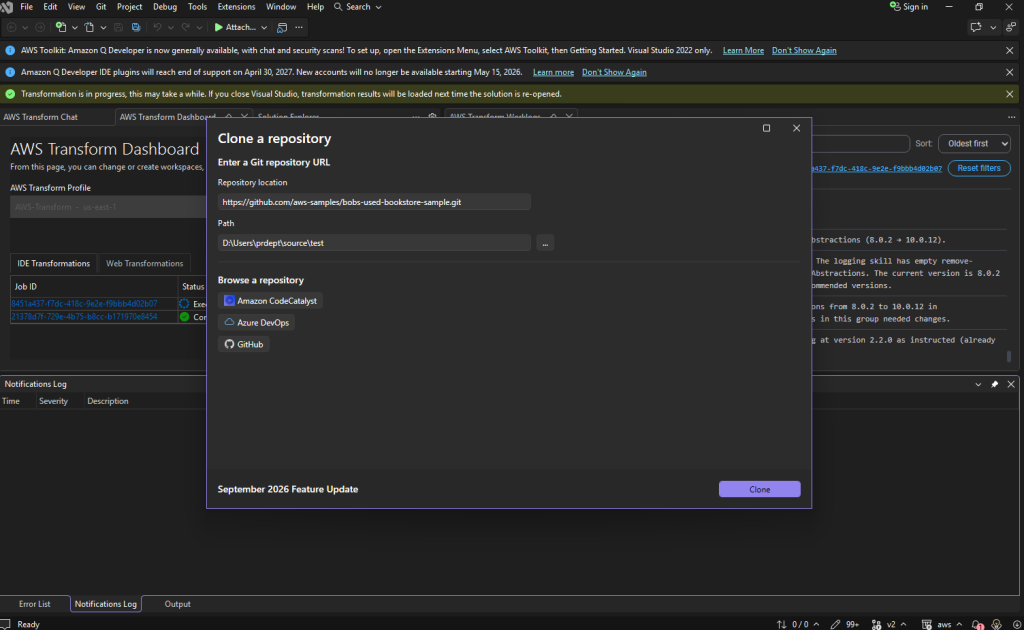Viewport: 1024px width, 630px height.
Task: Click the Search magnifier in menu bar
Action: (x=338, y=7)
